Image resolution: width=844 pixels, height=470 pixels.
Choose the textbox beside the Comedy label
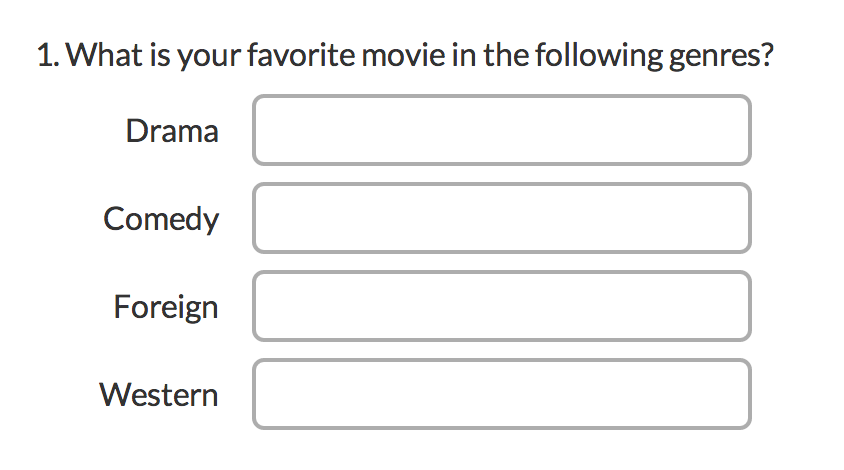502,218
